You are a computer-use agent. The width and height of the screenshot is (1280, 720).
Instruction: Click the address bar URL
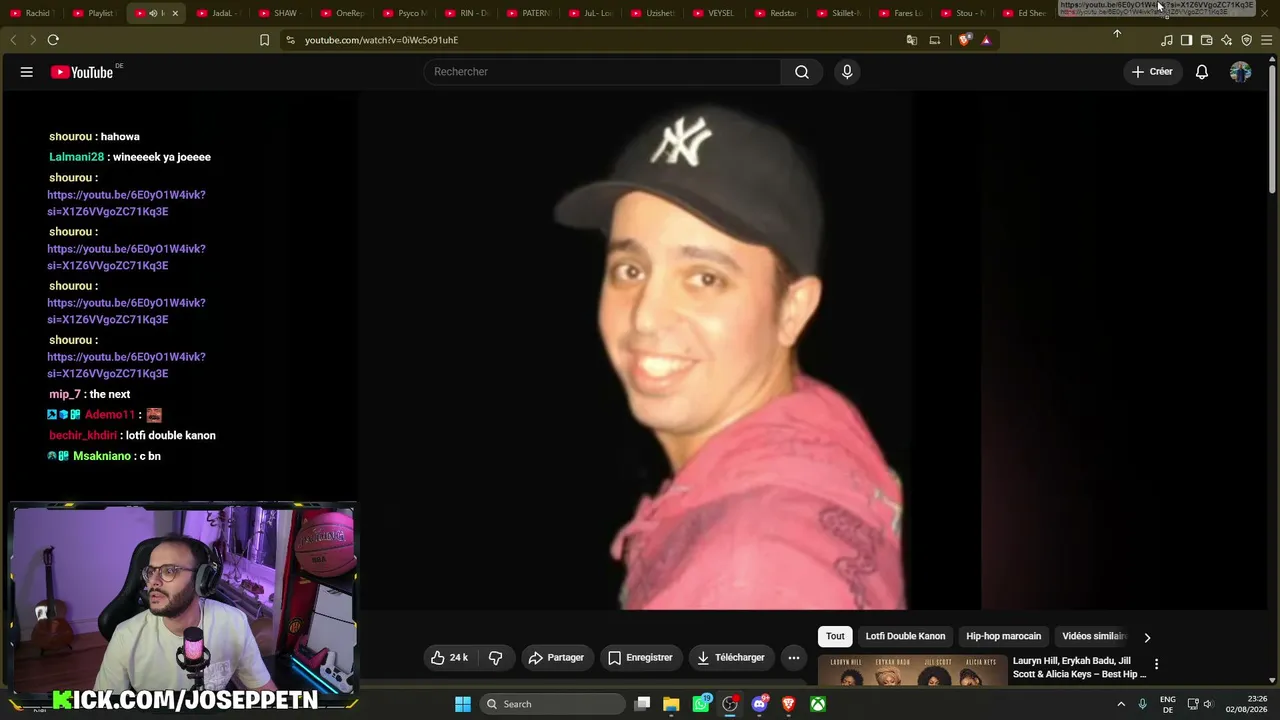pos(381,40)
